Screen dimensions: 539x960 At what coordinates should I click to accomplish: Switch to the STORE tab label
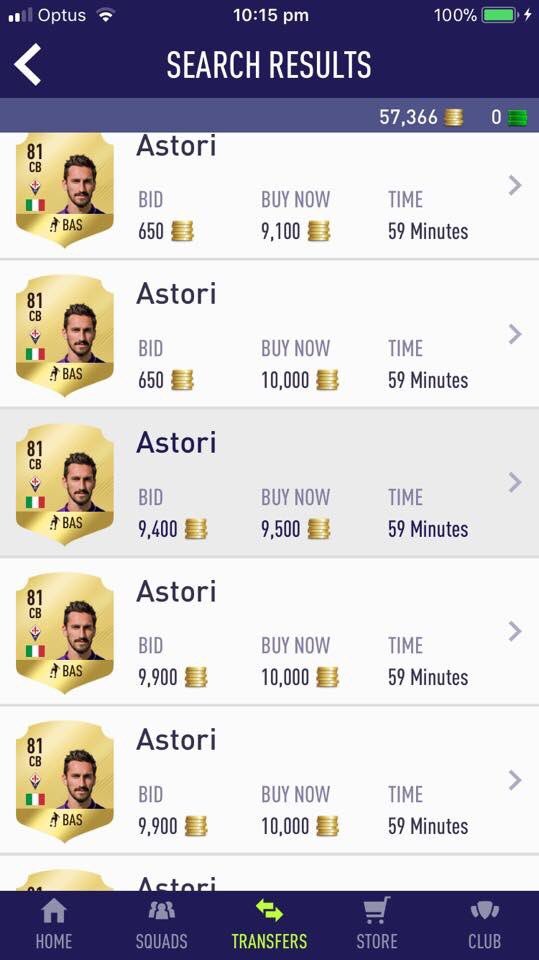coord(377,941)
